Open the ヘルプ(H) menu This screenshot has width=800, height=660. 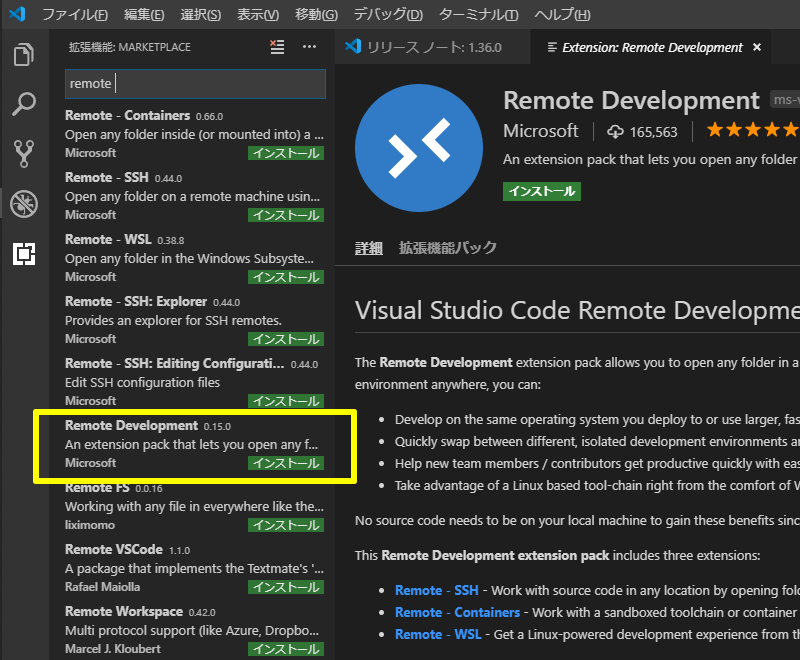tap(562, 14)
